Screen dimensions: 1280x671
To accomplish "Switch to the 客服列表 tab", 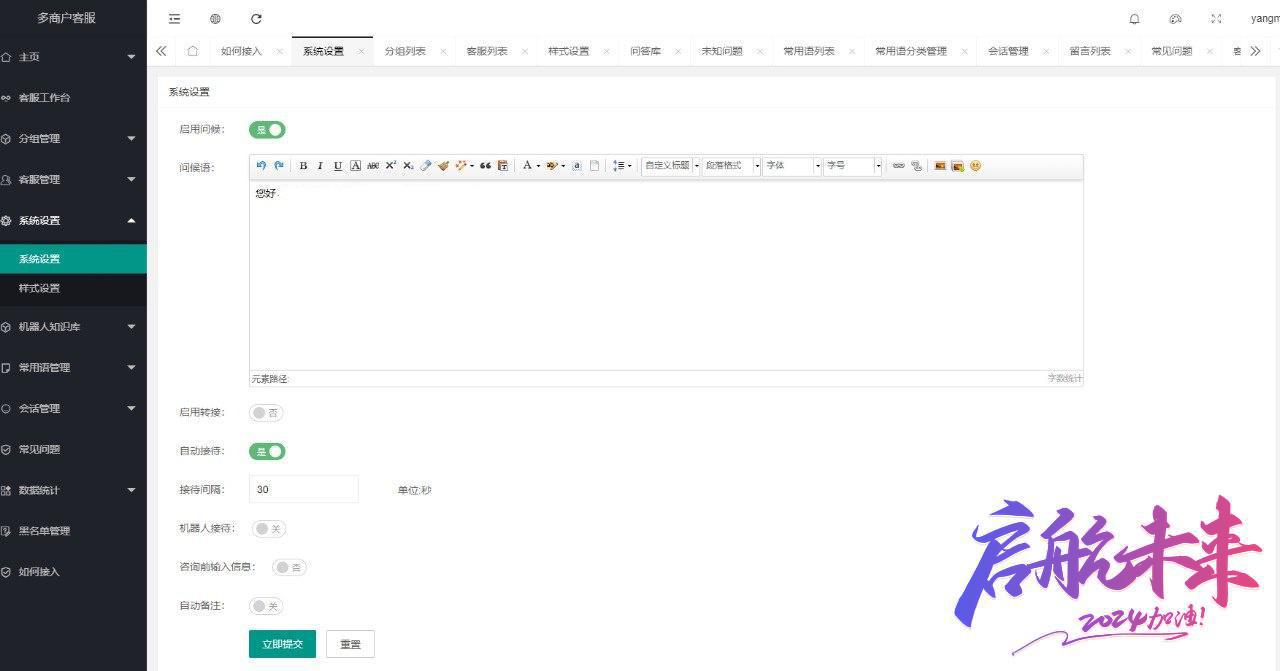I will 487,51.
